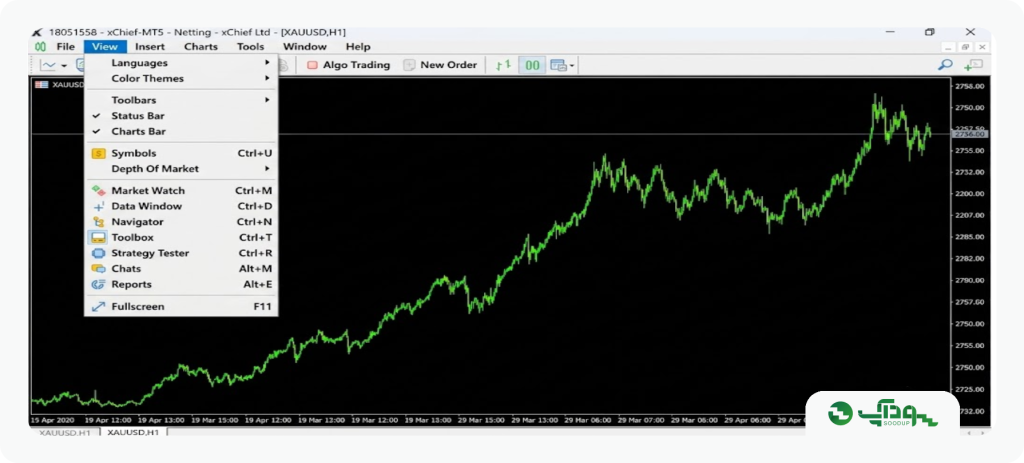Expand the Color Themes submenu
The width and height of the screenshot is (1024, 463).
182,79
